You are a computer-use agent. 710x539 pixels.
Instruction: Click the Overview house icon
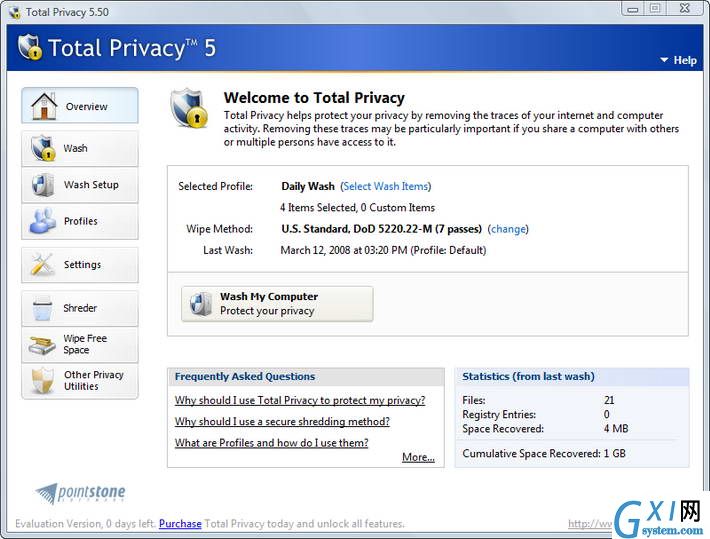click(x=44, y=106)
